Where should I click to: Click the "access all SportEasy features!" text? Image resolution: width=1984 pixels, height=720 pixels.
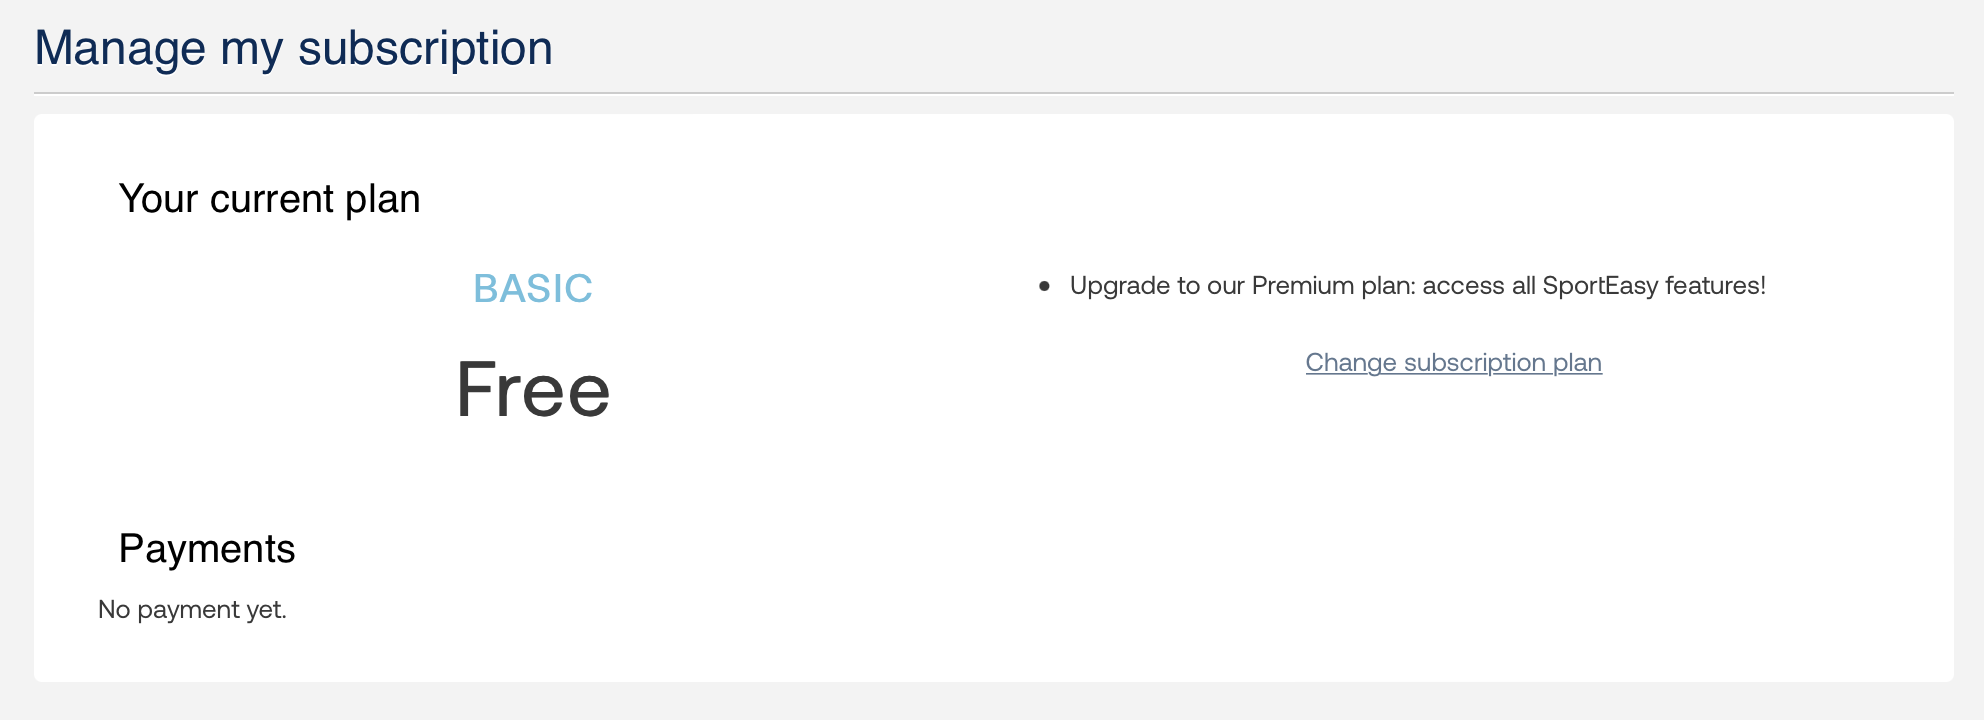pos(1593,286)
